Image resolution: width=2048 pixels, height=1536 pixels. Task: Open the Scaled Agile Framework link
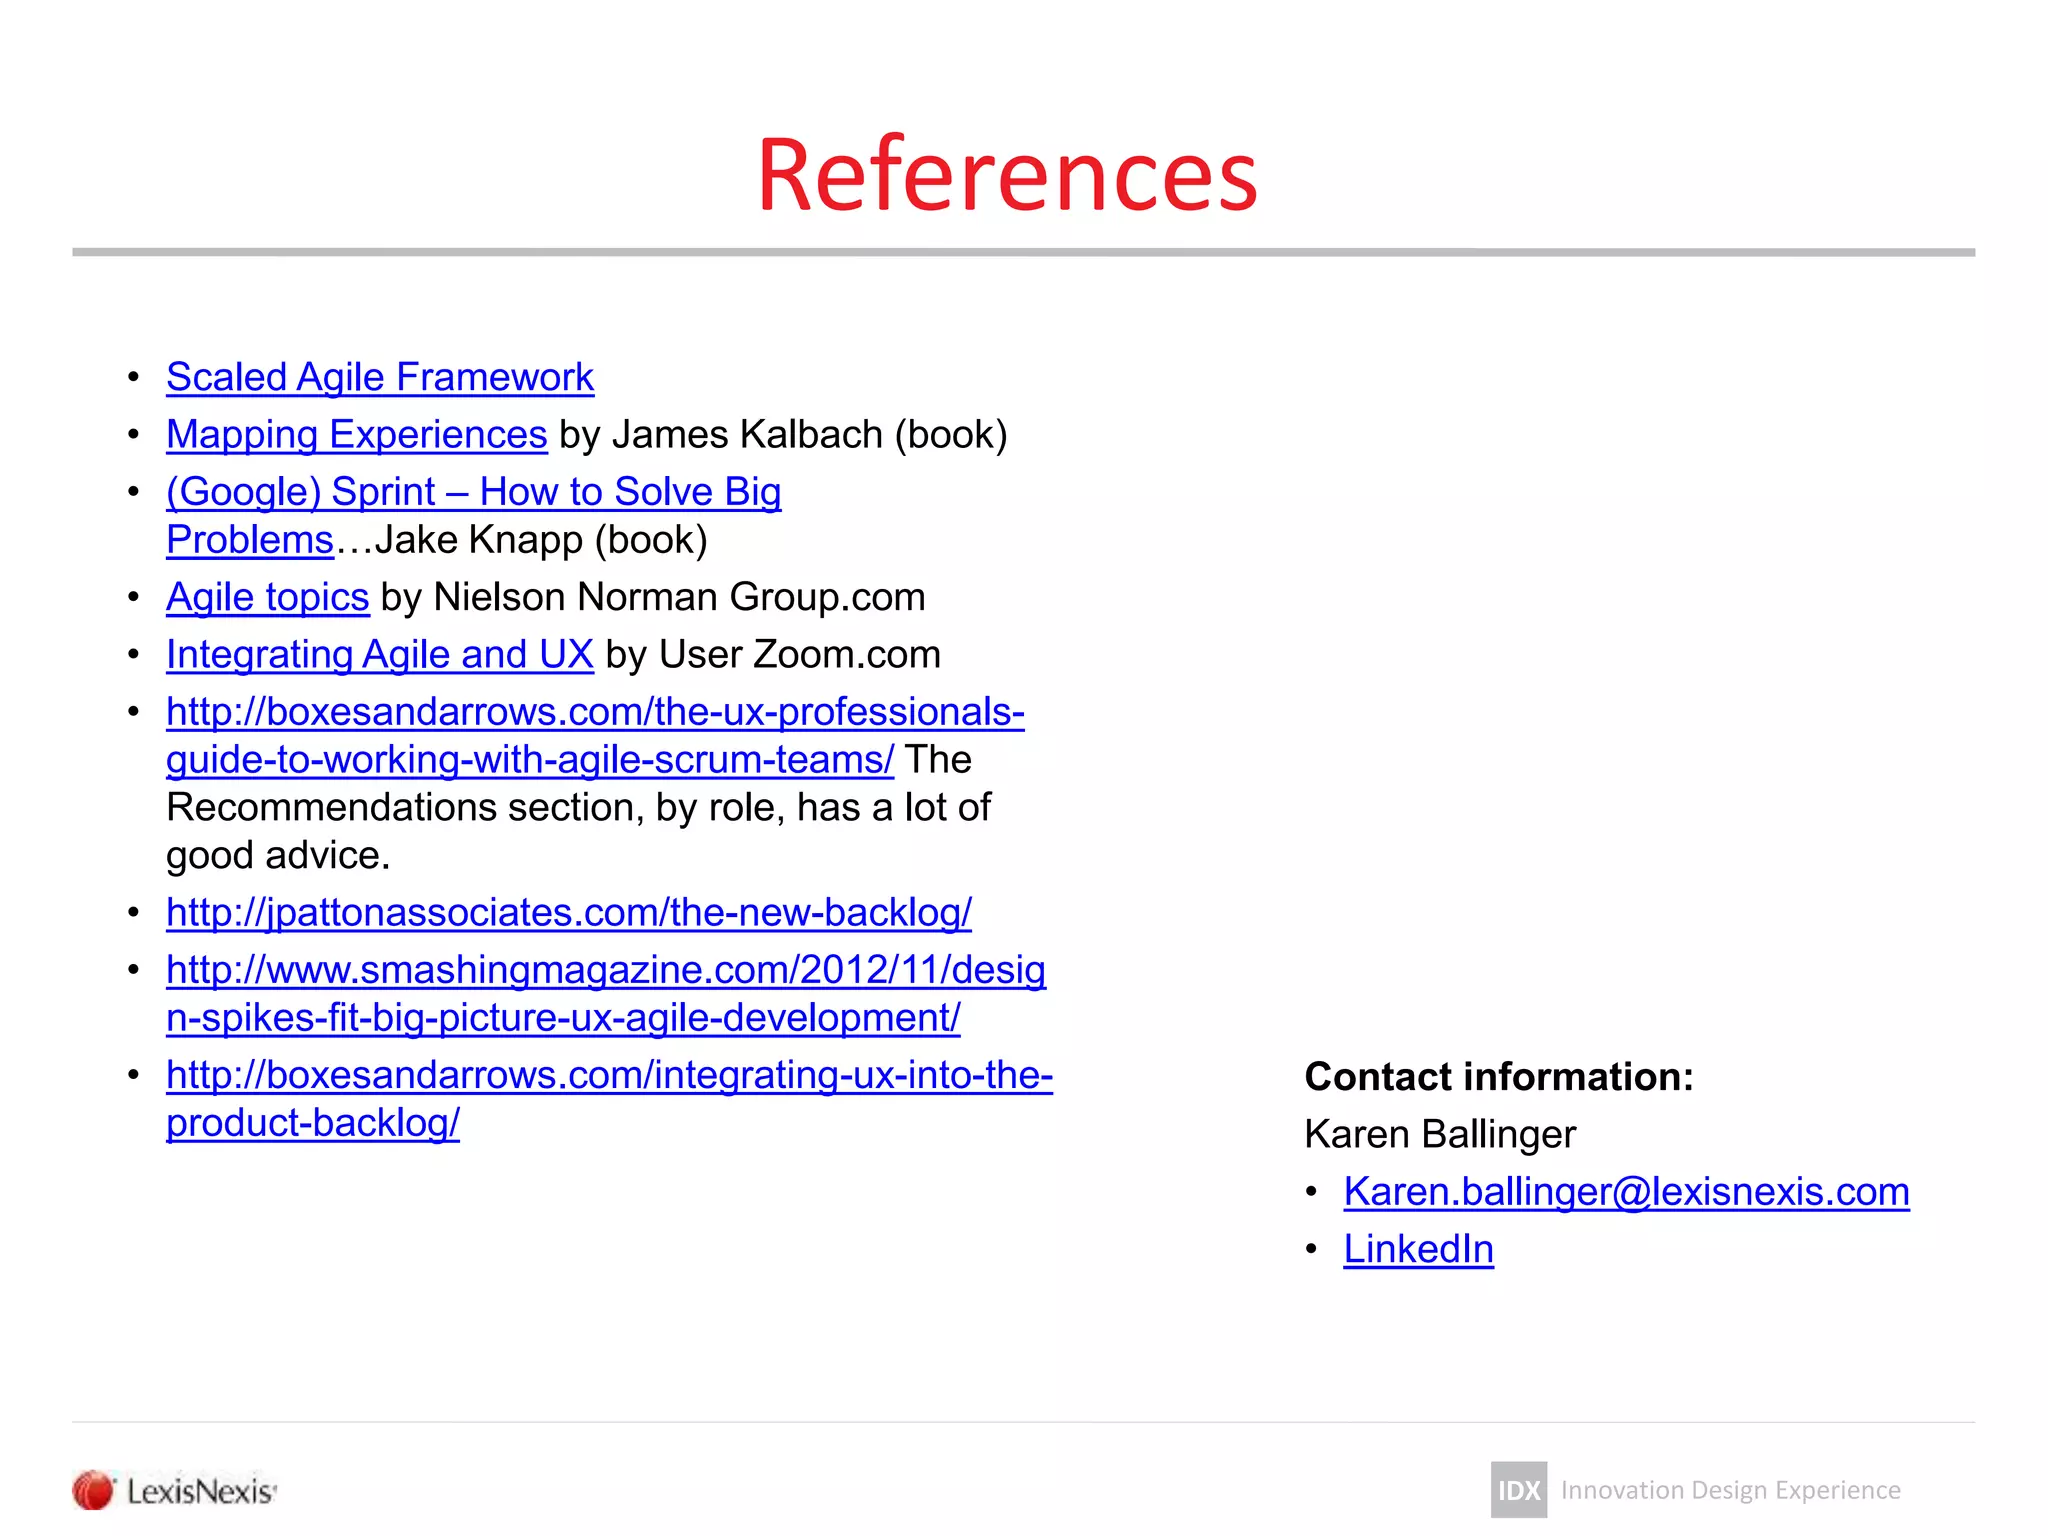point(380,377)
